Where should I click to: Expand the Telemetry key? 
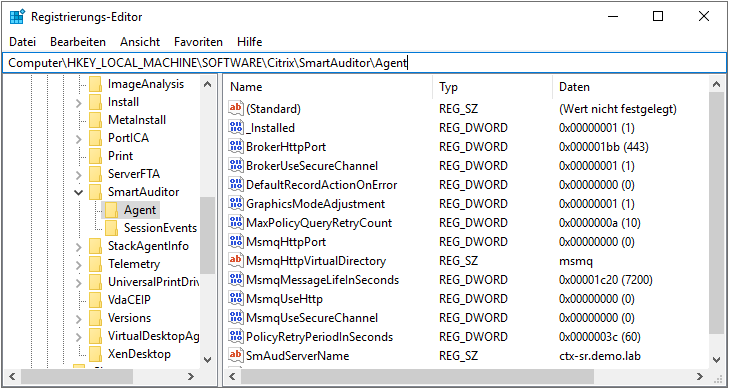tap(78, 264)
